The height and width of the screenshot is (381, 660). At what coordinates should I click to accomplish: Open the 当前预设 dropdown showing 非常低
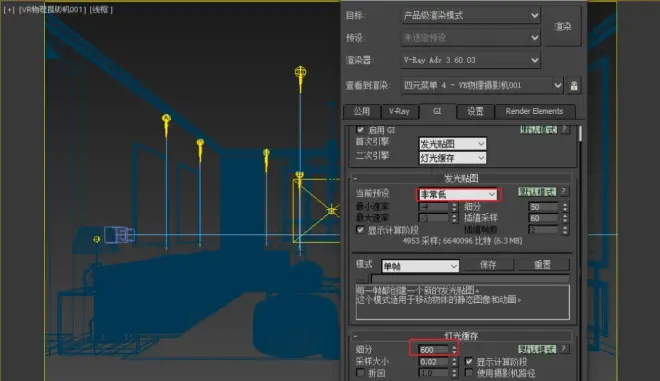click(x=458, y=194)
